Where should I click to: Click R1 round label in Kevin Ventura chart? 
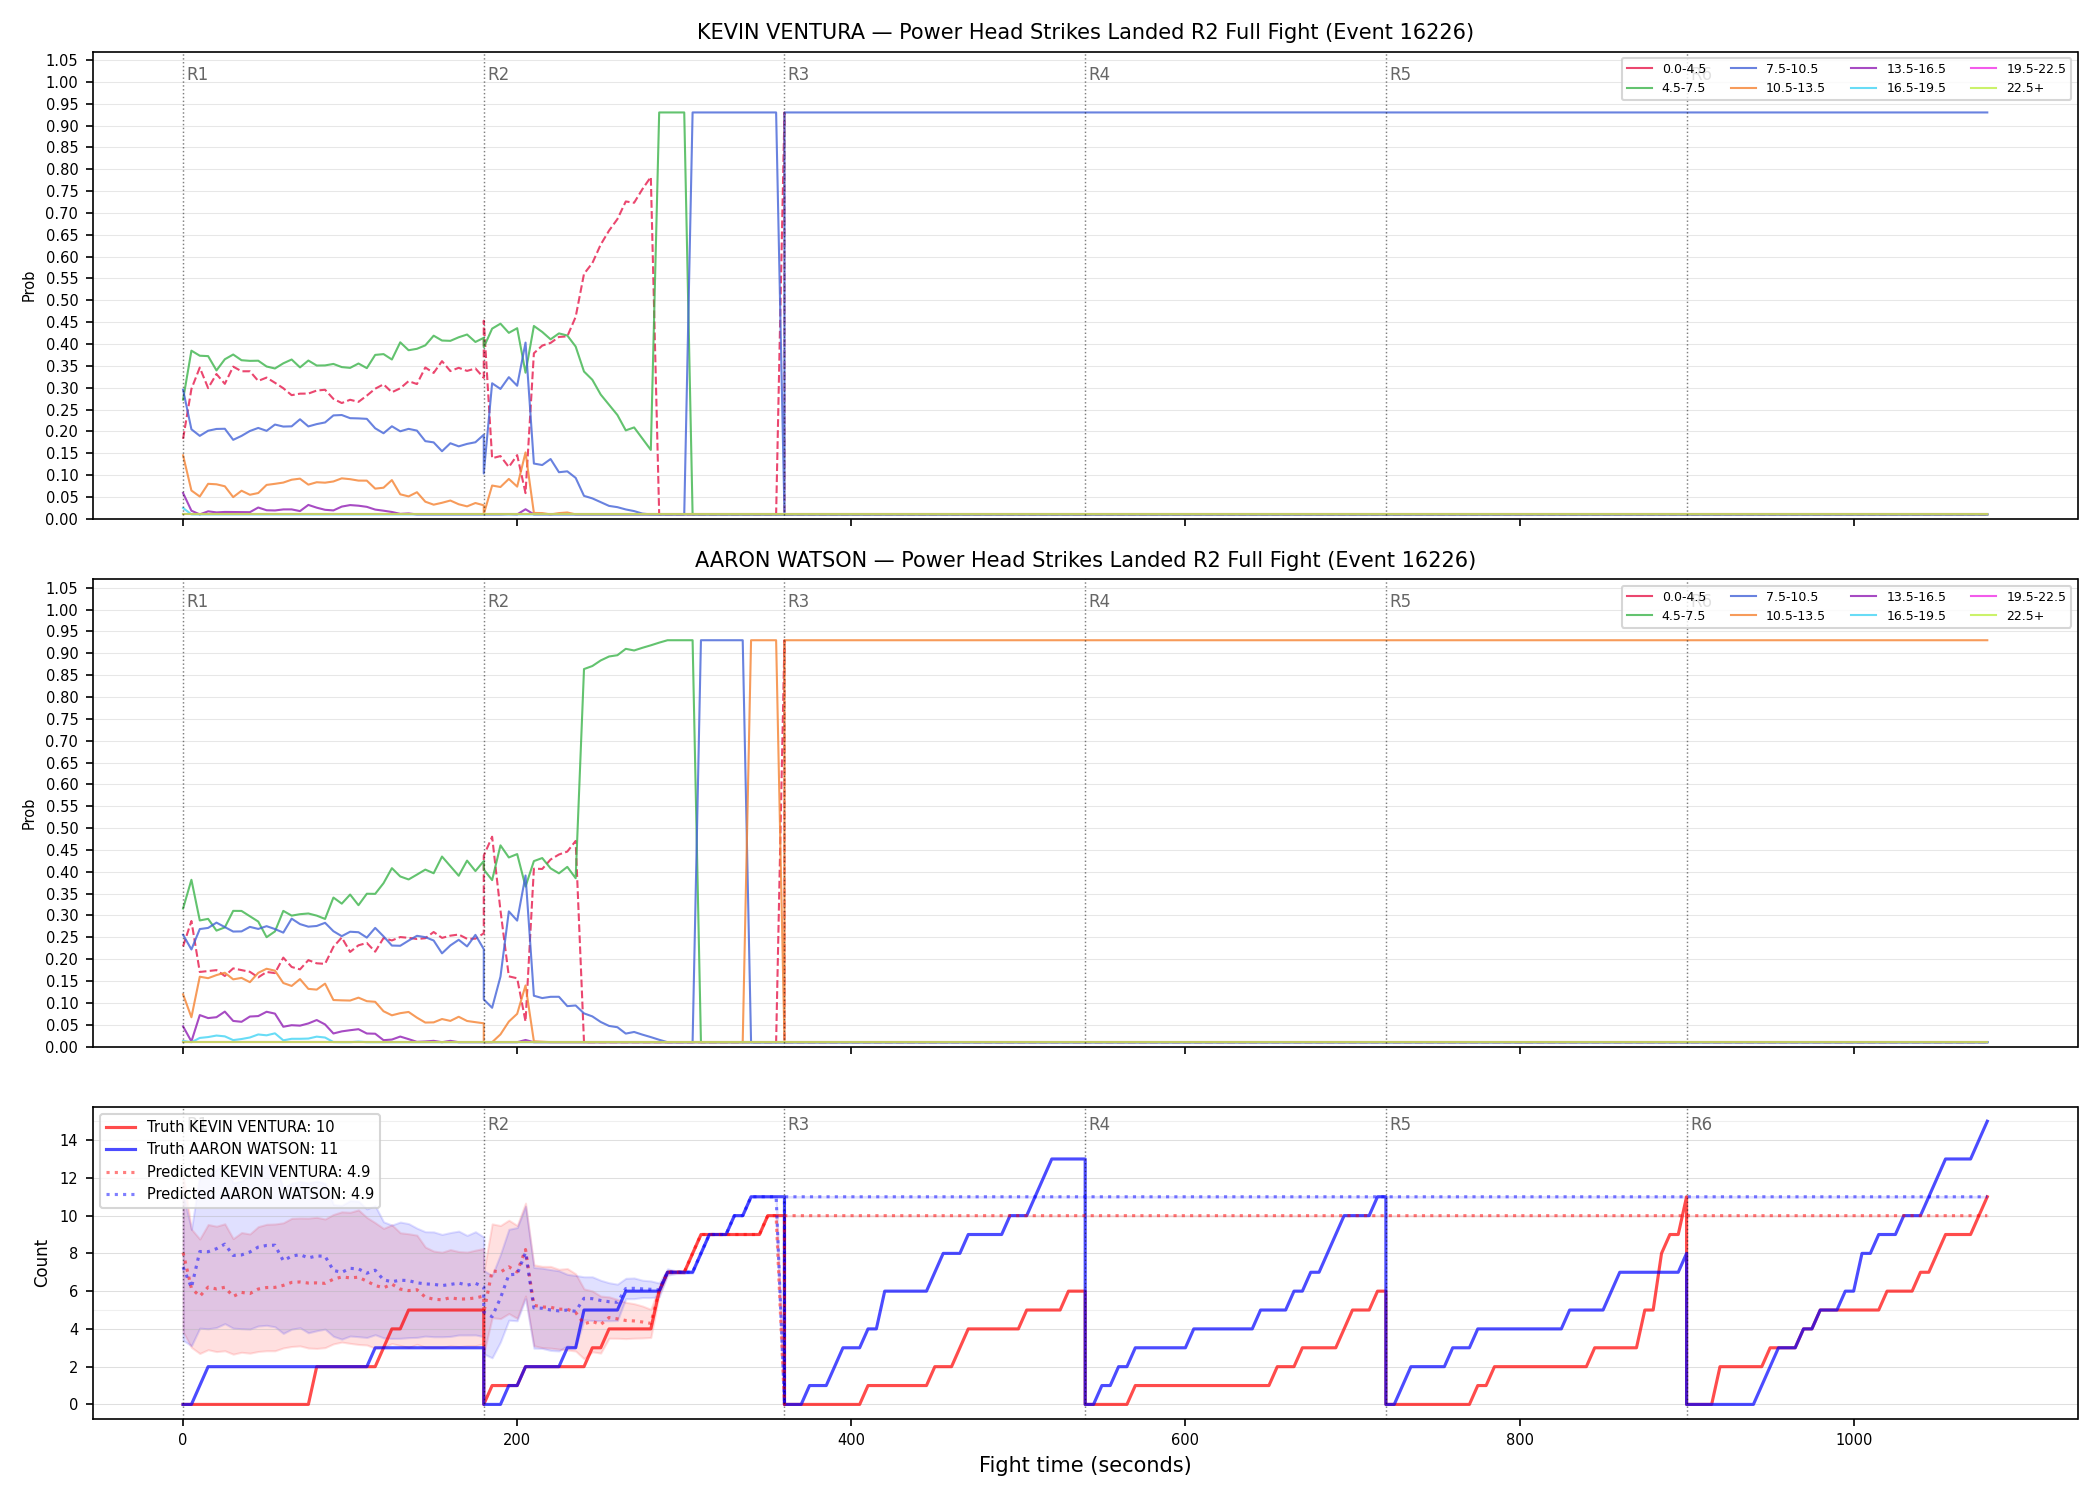(197, 74)
